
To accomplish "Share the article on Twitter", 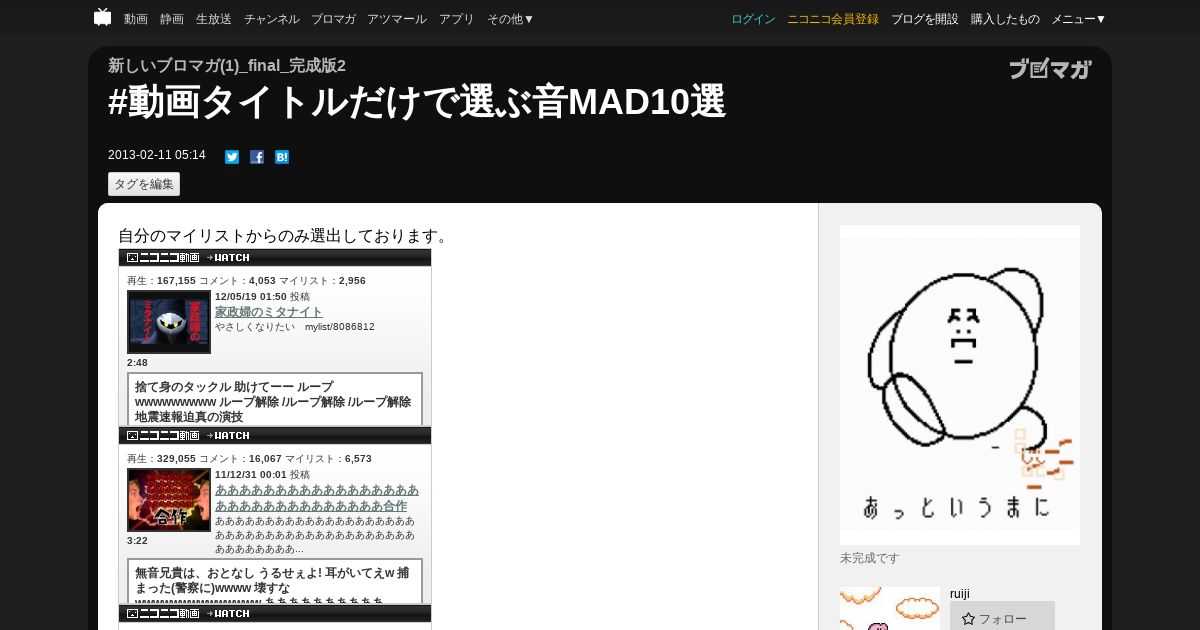I will tap(232, 157).
